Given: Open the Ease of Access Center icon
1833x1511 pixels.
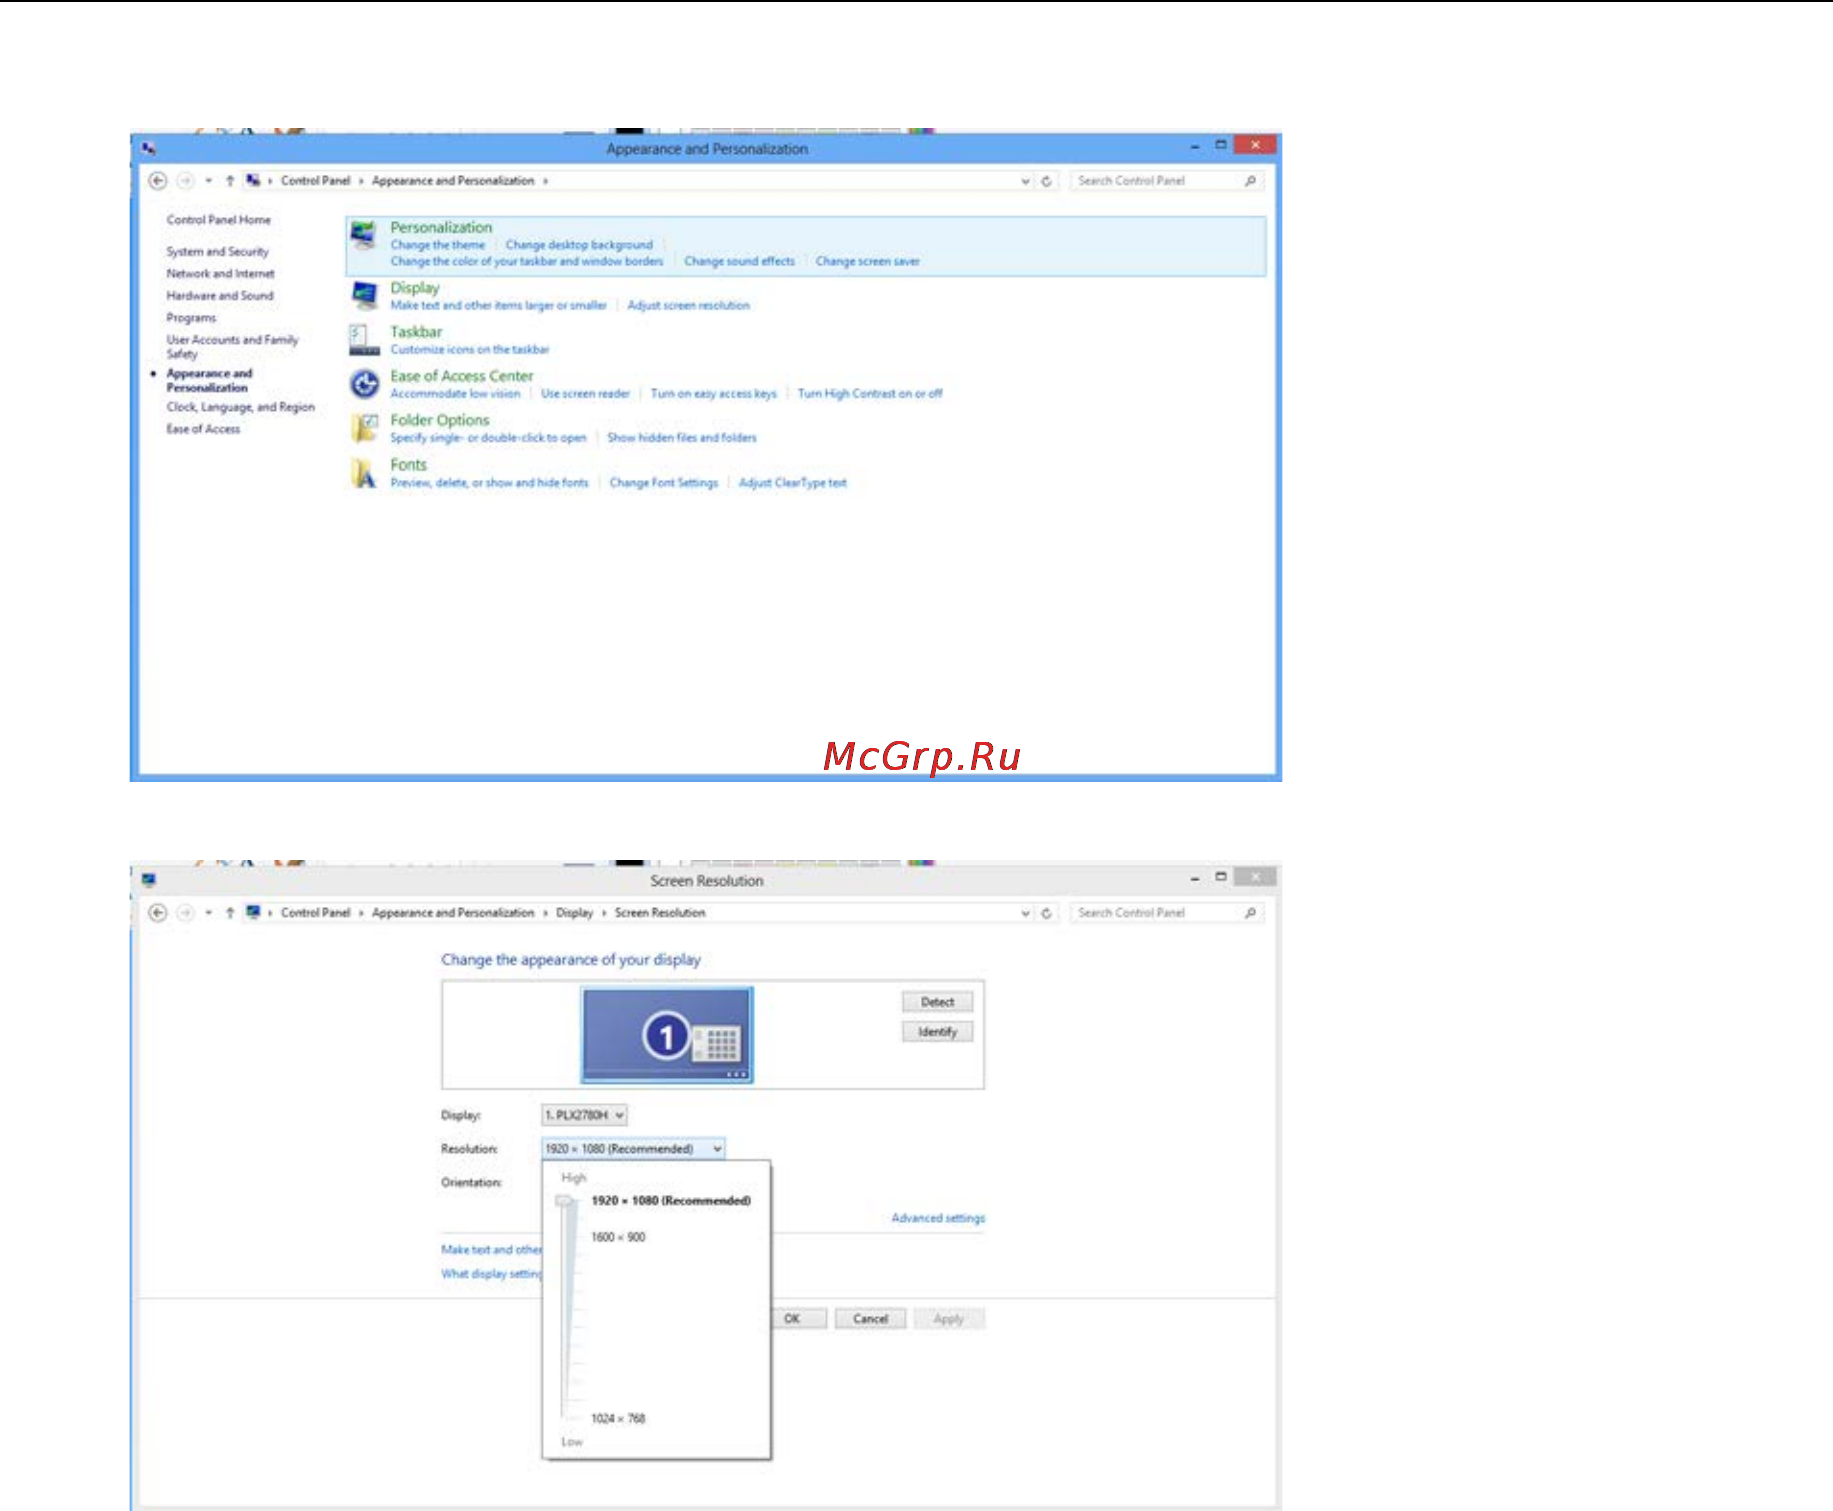Looking at the screenshot, I should pyautogui.click(x=364, y=384).
